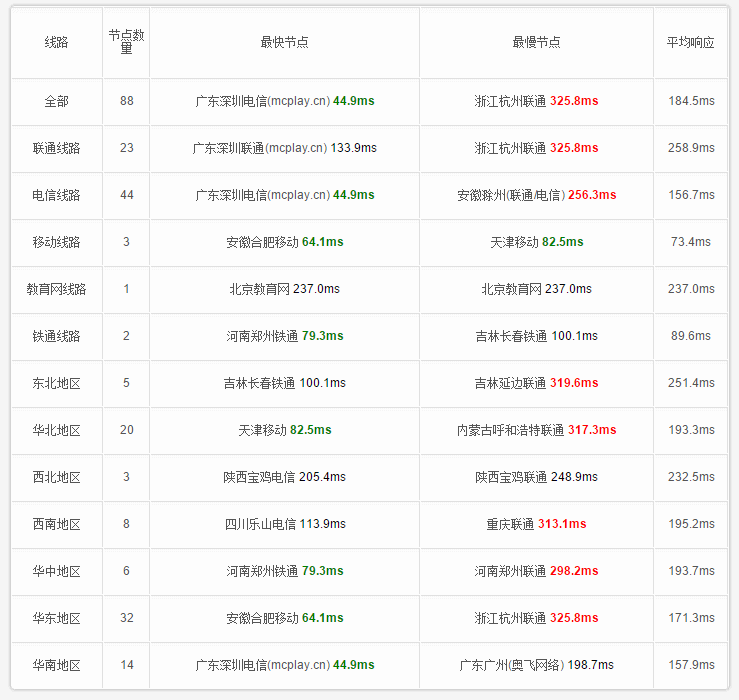Click 东北地区 region label
Screen dimensions: 739x700
pyautogui.click(x=57, y=383)
